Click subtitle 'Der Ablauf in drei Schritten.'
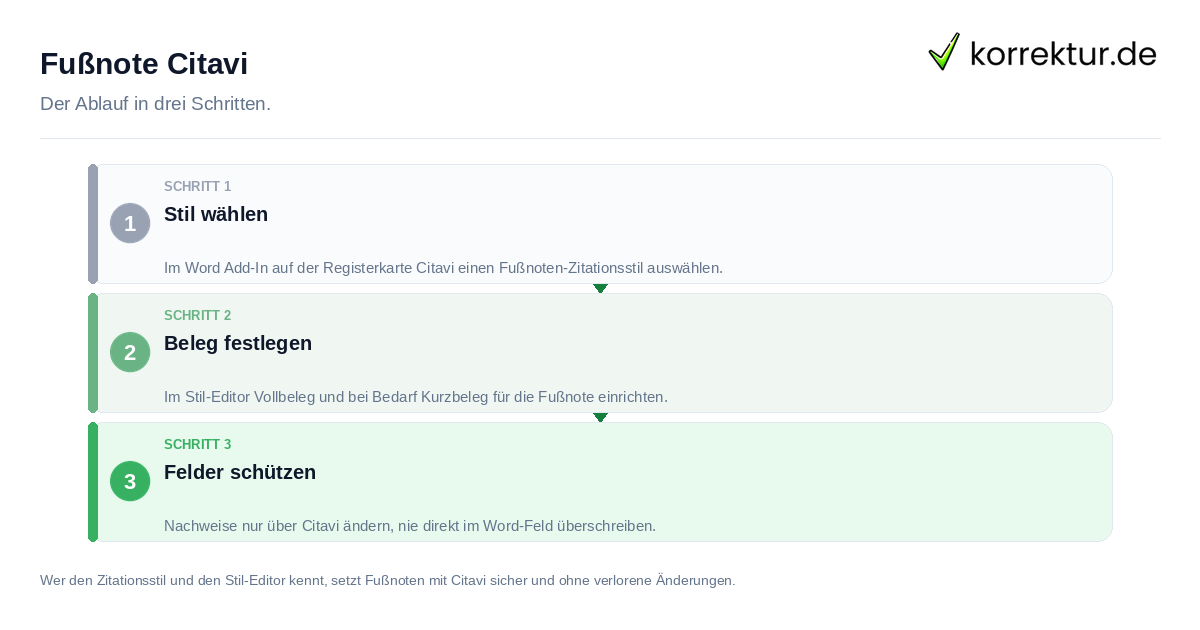Screen dimensions: 1200x630 pyautogui.click(x=155, y=104)
